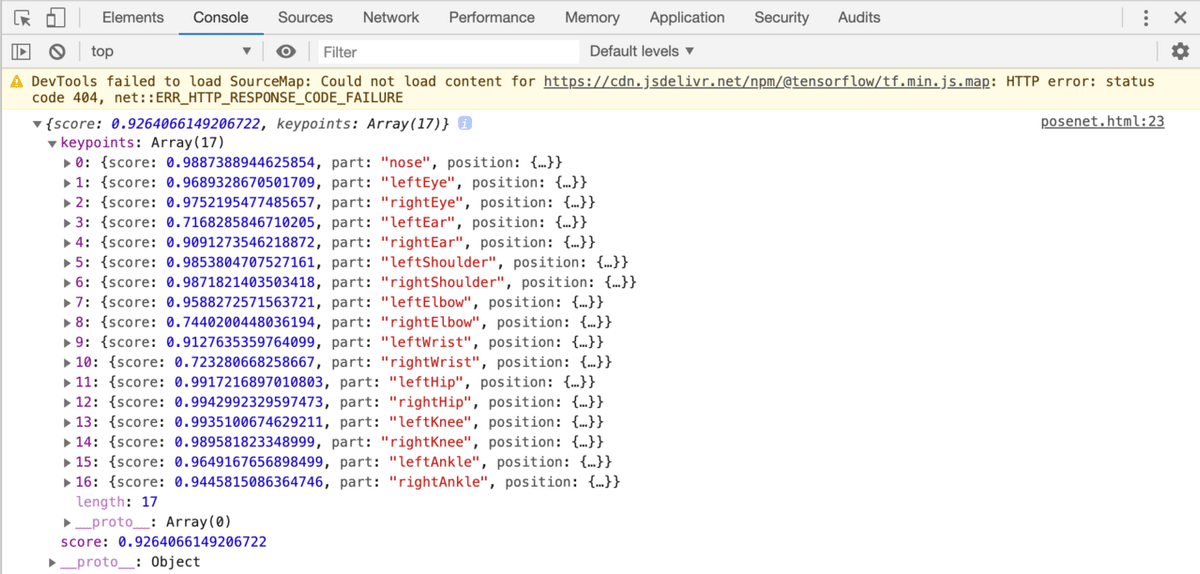Toggle the live expression eye icon
This screenshot has height=574, width=1200.
pyautogui.click(x=287, y=51)
